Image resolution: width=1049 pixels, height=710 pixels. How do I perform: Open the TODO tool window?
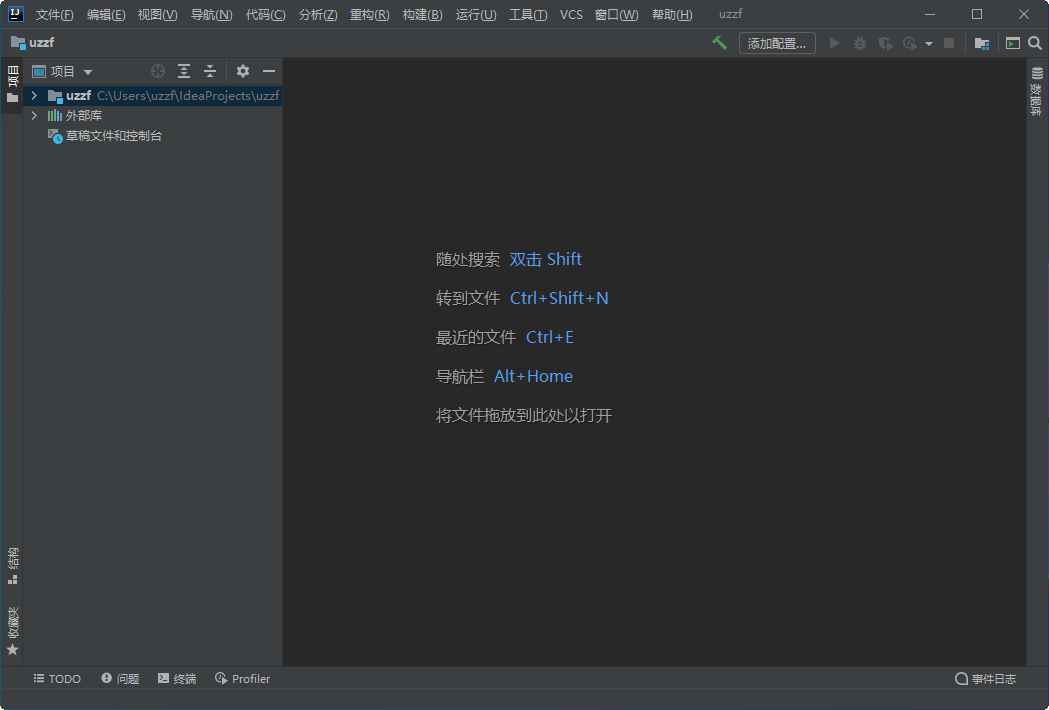(x=57, y=679)
